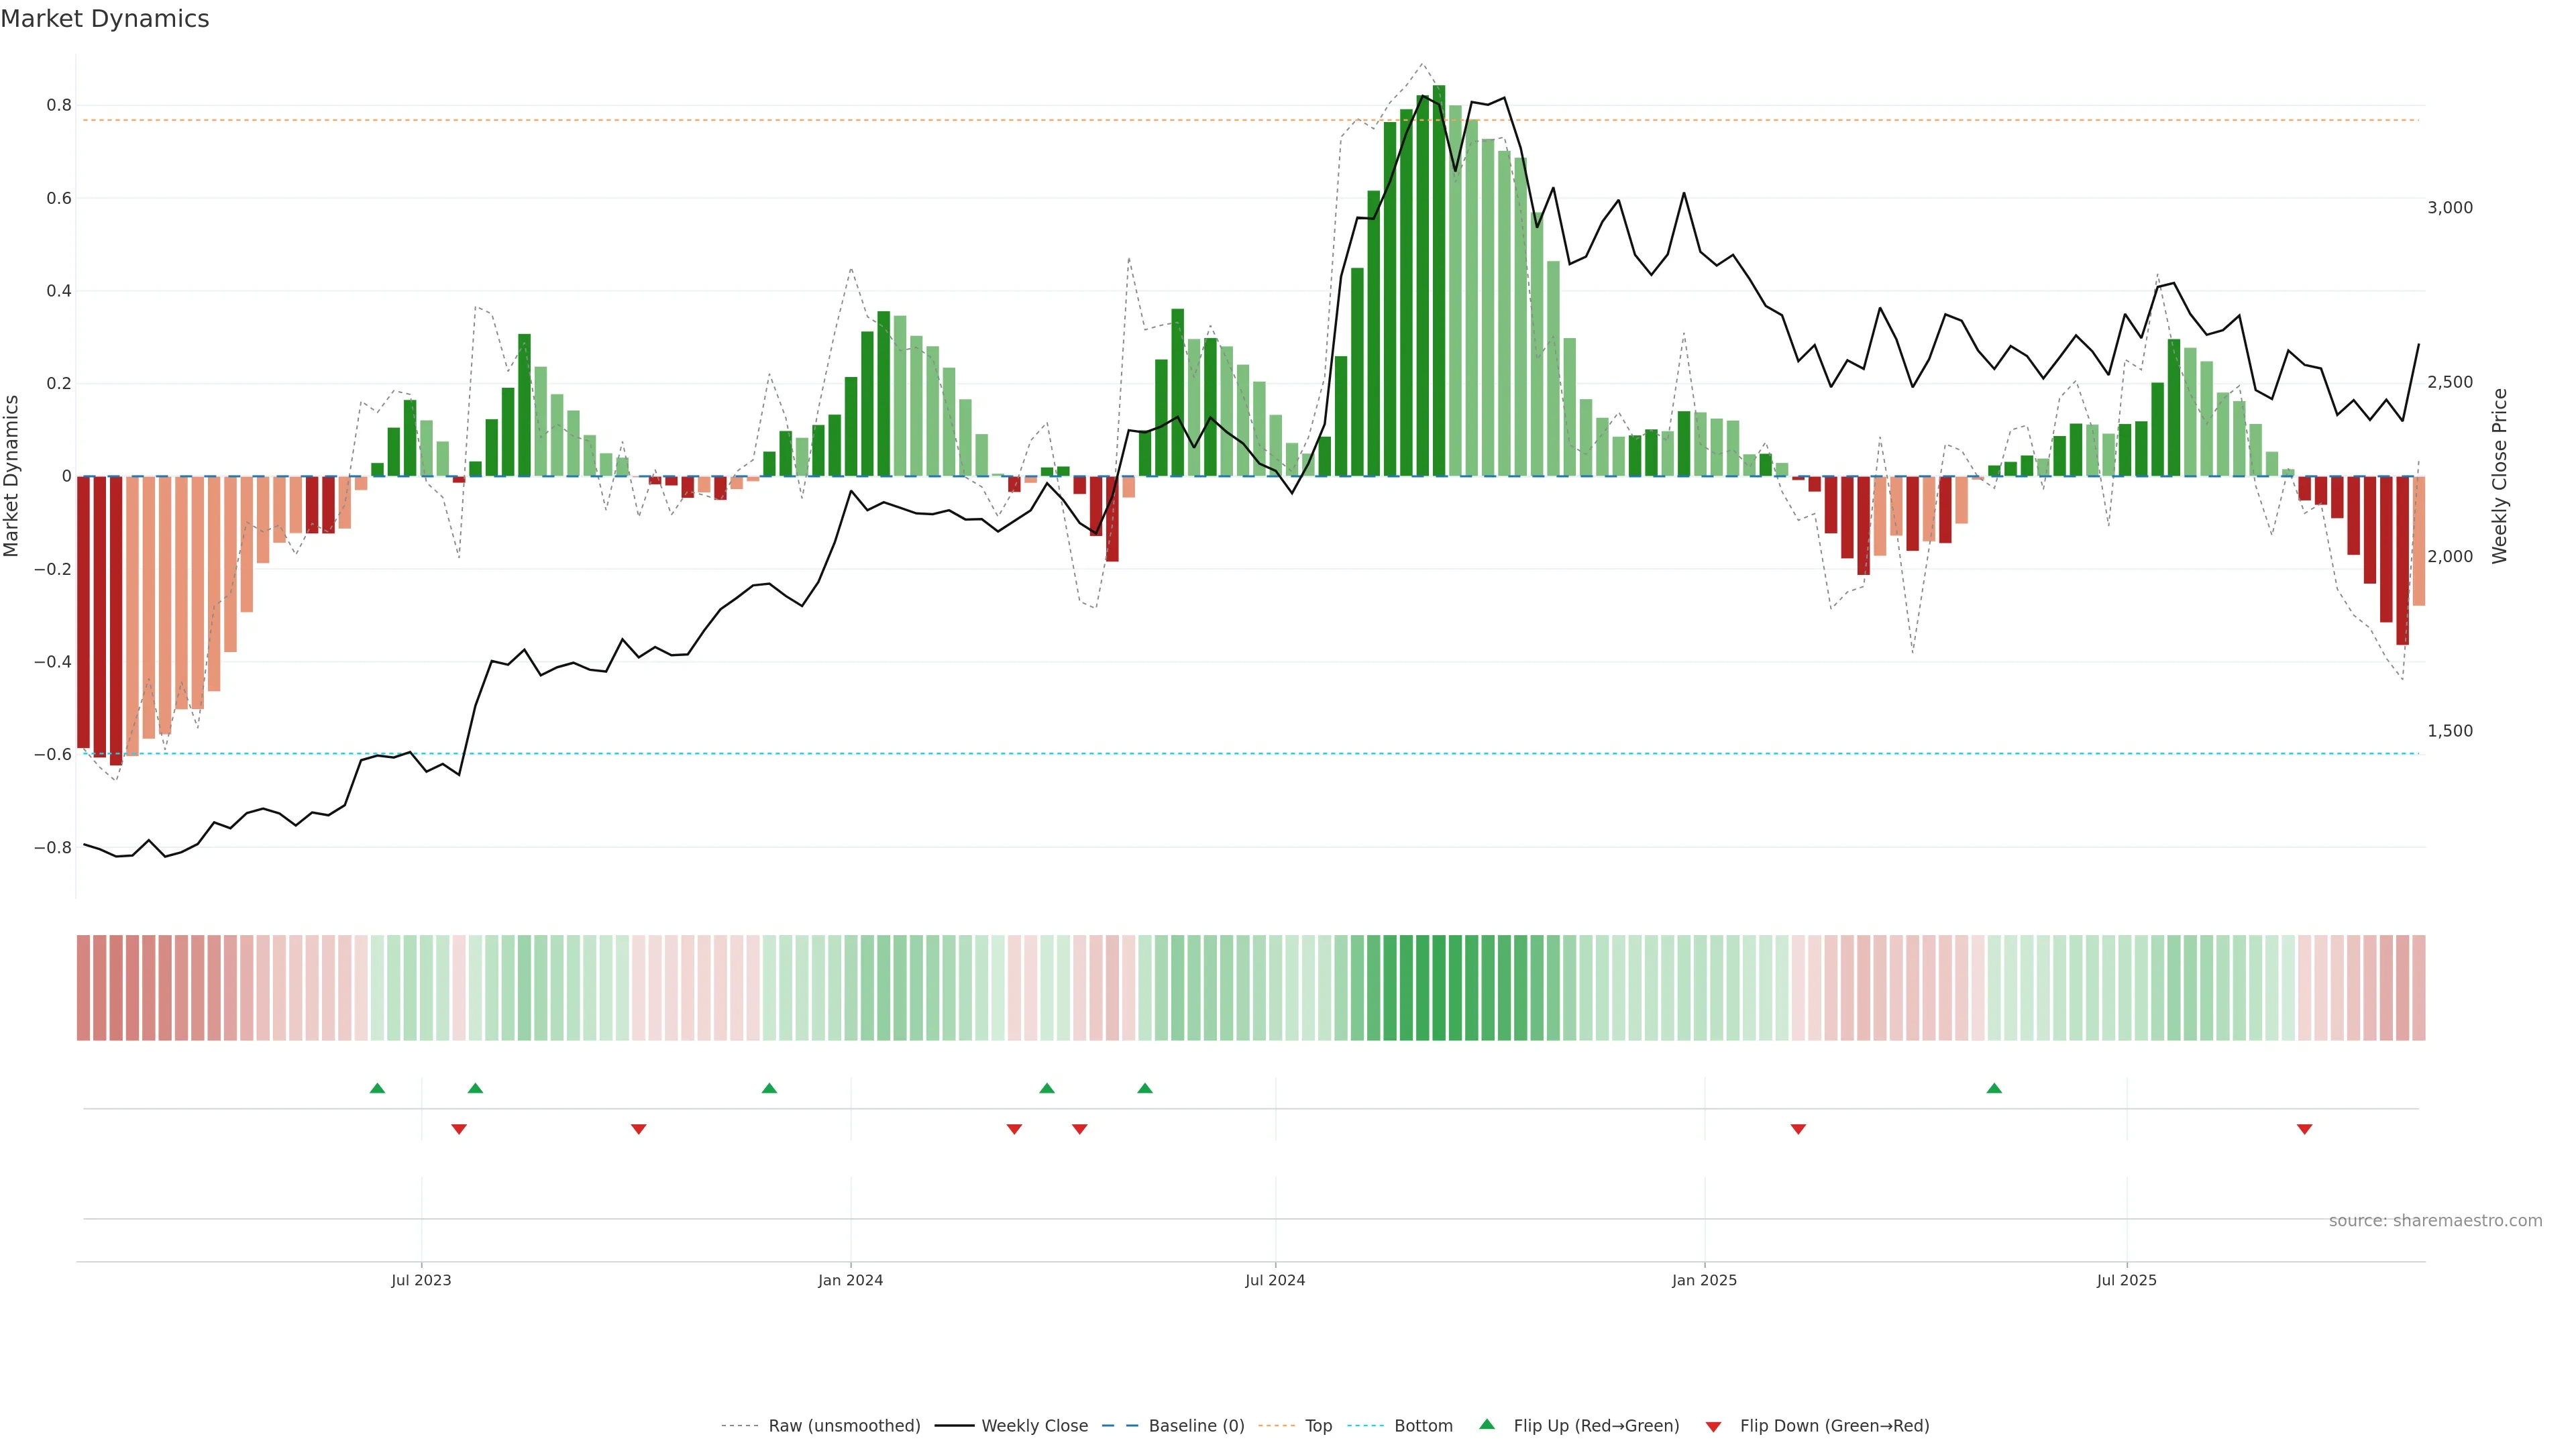Hide the Top threshold legend entry
The image size is (2576, 1449).
point(1318,1426)
